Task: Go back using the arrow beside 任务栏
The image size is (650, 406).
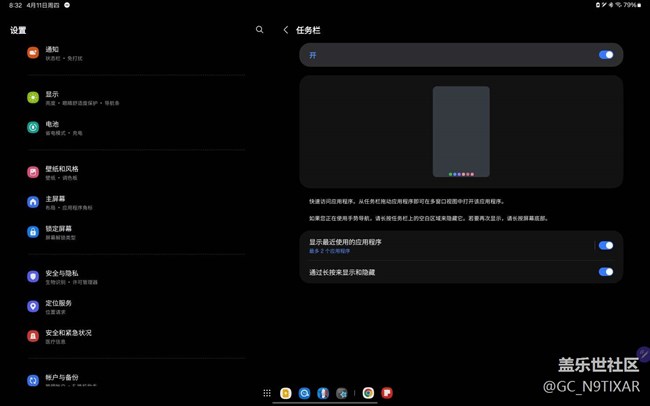Action: pos(286,30)
